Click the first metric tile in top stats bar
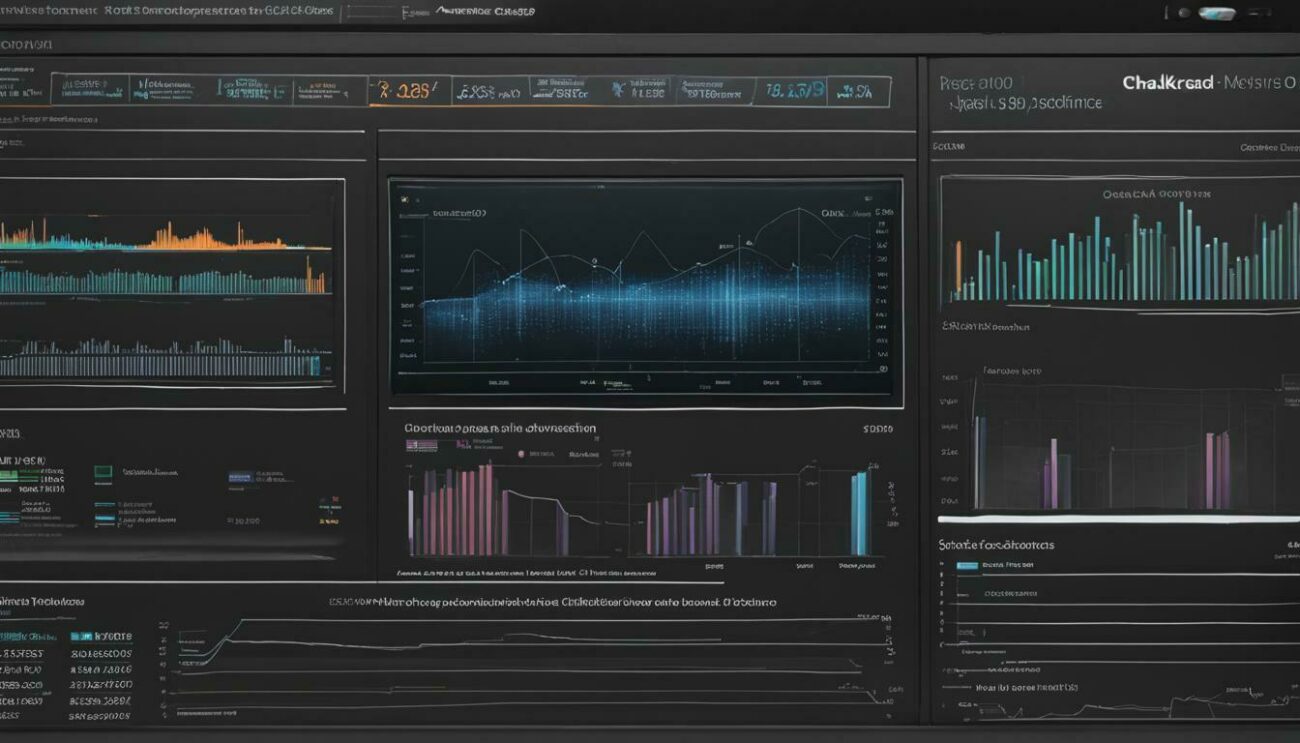 [89, 89]
